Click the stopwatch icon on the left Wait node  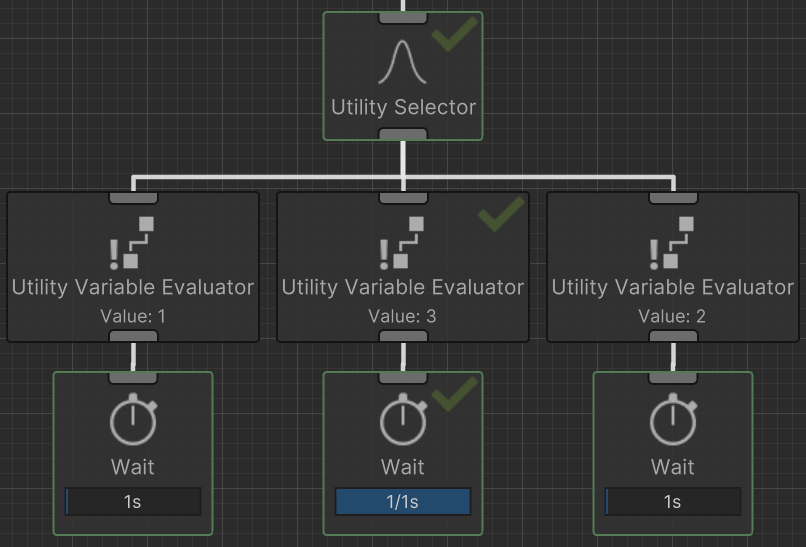coord(133,420)
